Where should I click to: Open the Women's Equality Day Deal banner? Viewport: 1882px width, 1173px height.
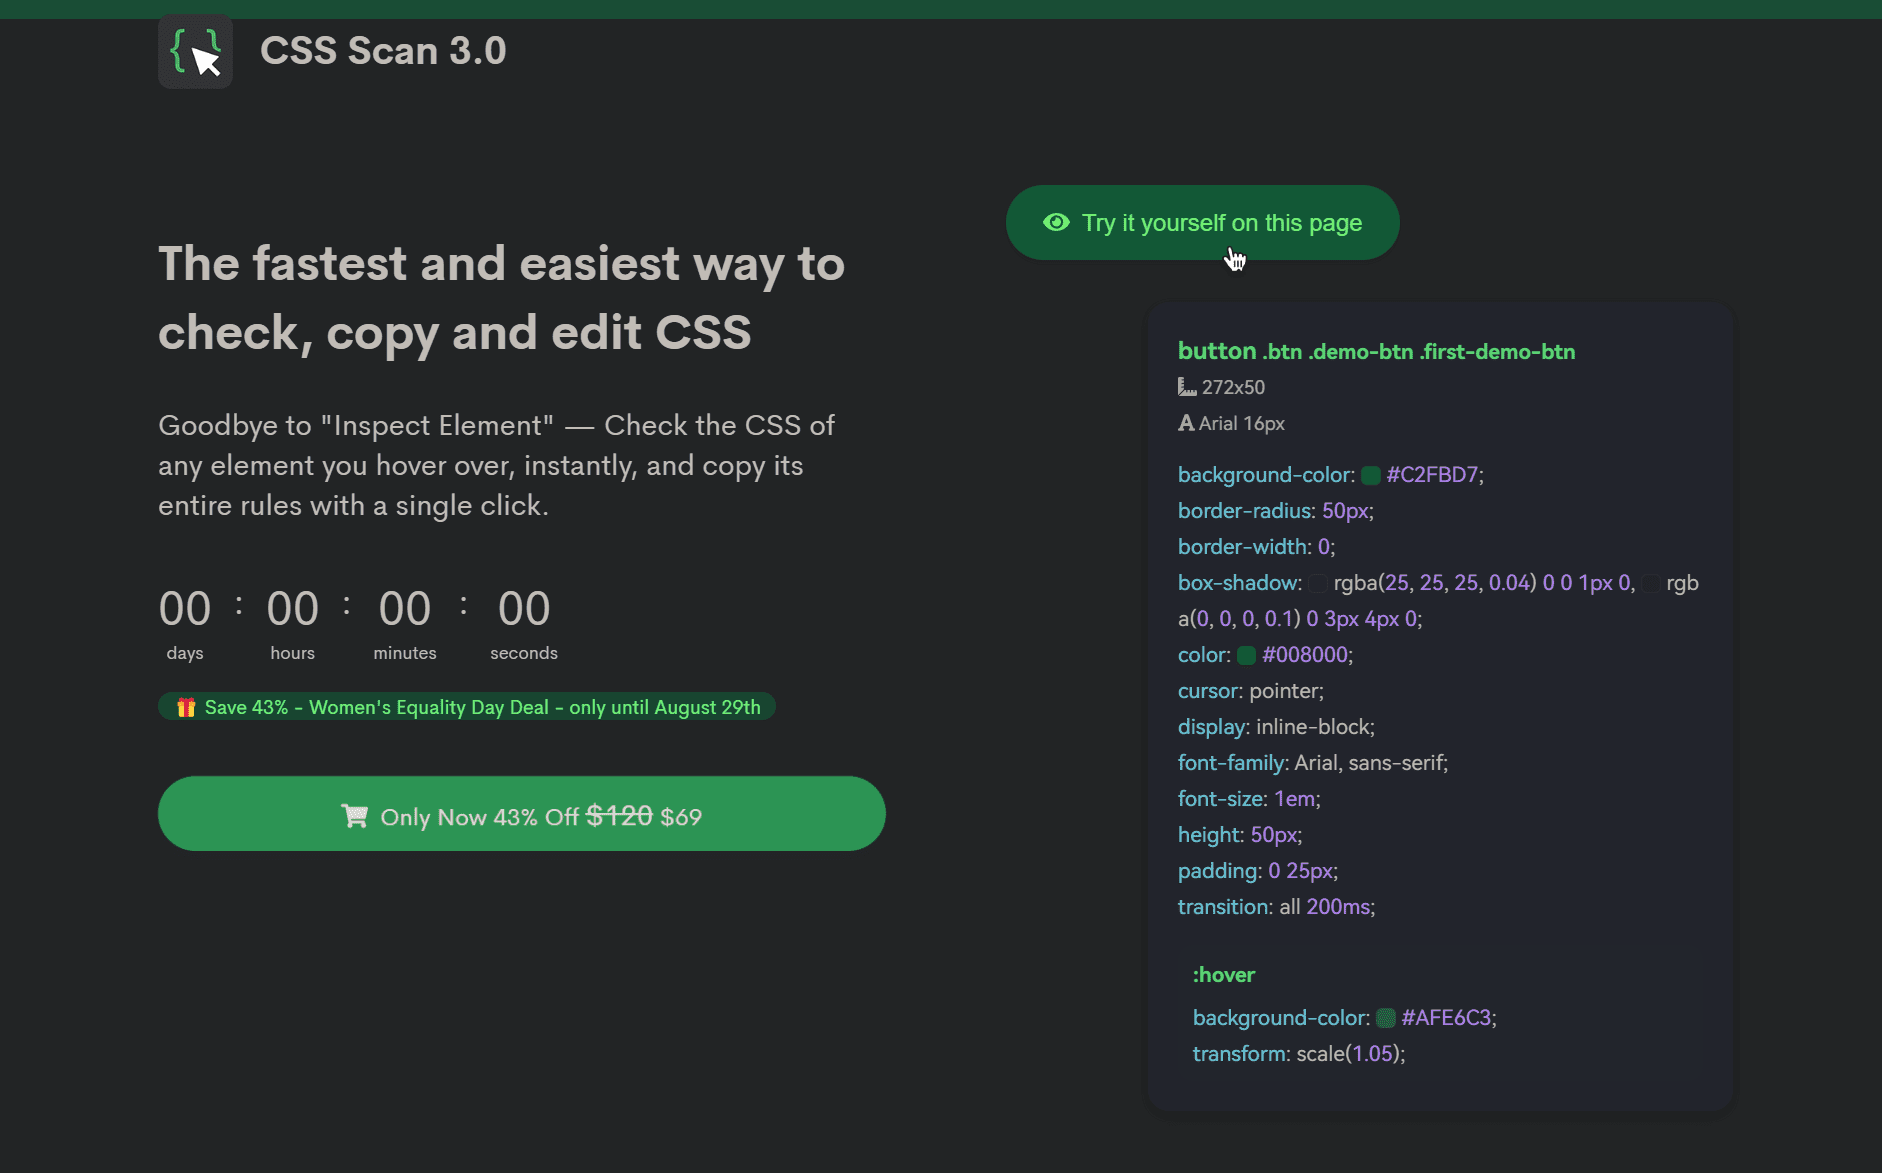tap(466, 706)
